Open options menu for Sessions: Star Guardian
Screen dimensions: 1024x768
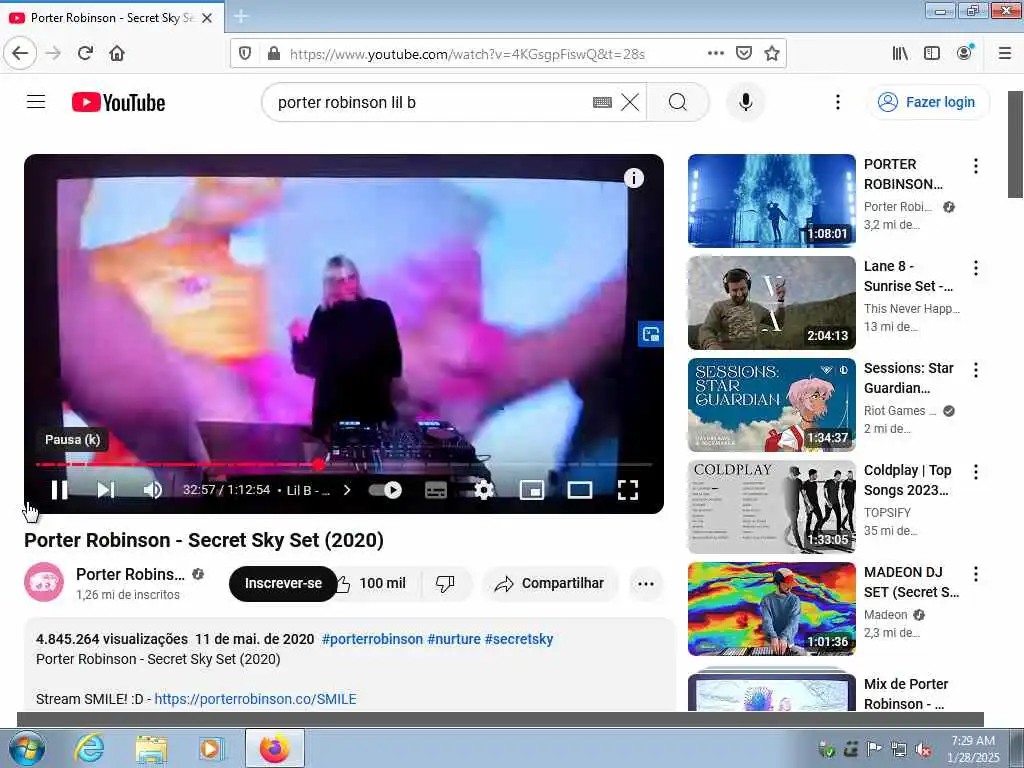tap(976, 370)
